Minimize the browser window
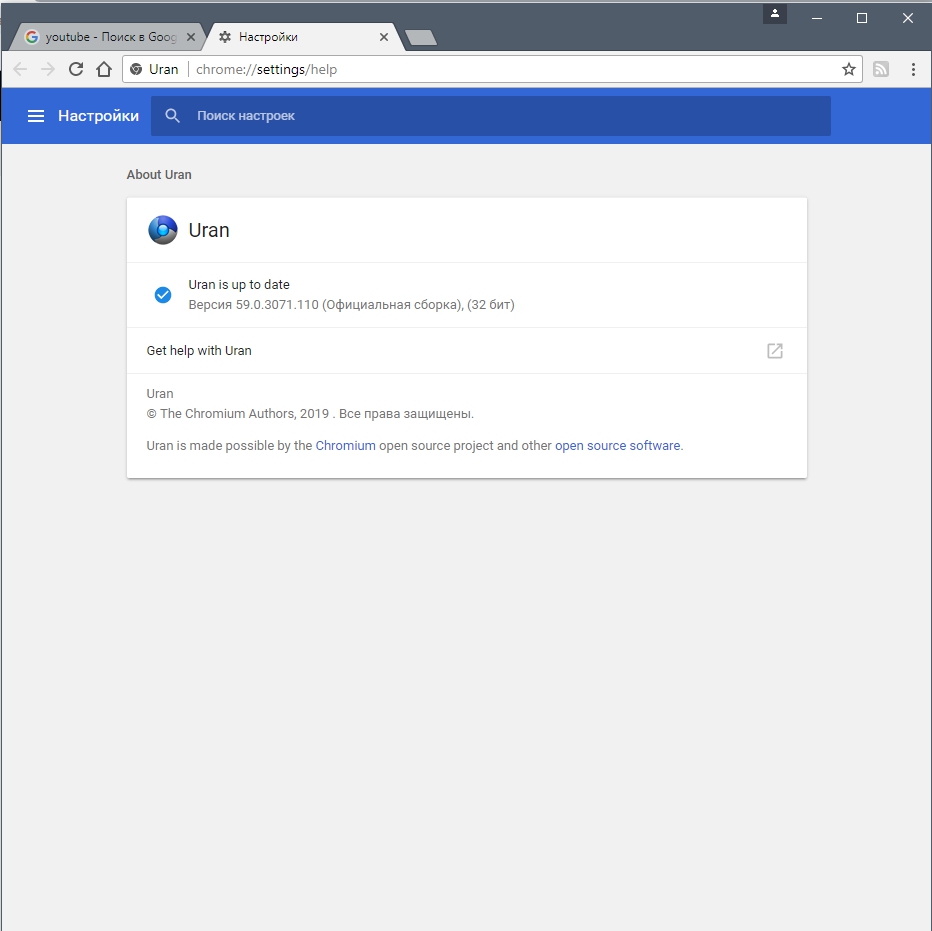Screen dimensions: 932x931 point(817,18)
